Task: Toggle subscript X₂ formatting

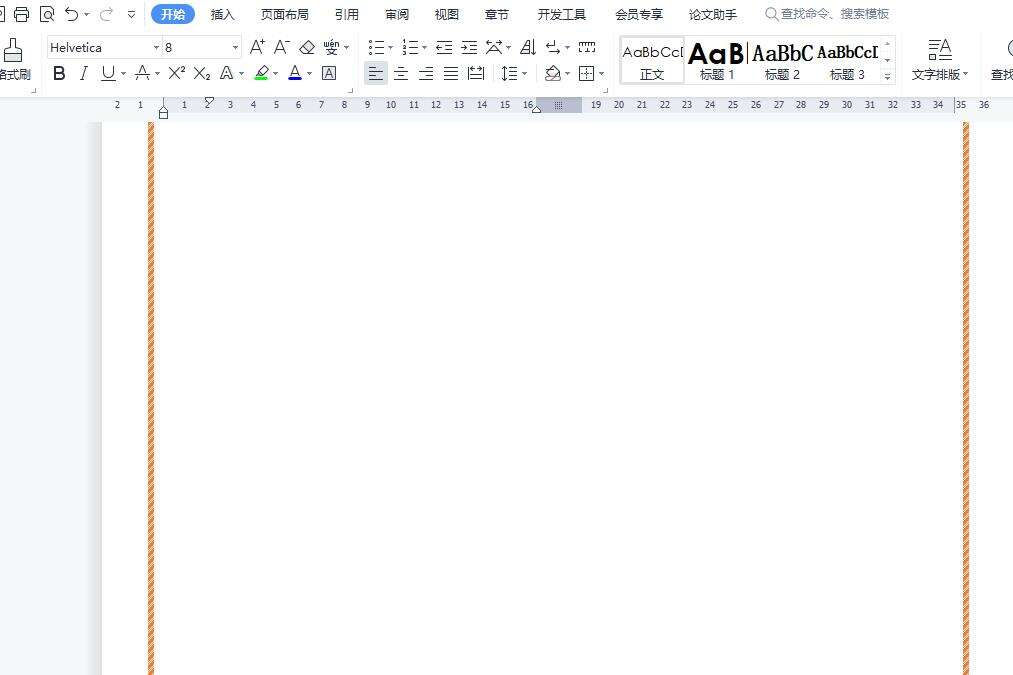Action: pyautogui.click(x=202, y=73)
